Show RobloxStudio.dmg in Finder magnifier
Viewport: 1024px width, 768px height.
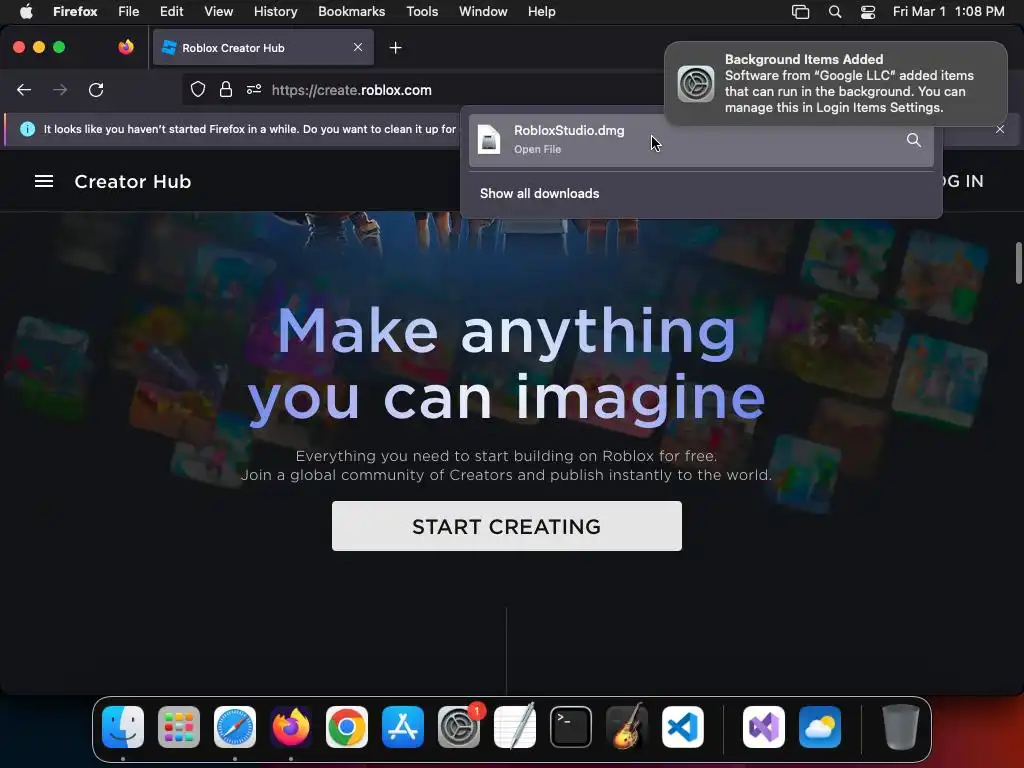pos(914,140)
